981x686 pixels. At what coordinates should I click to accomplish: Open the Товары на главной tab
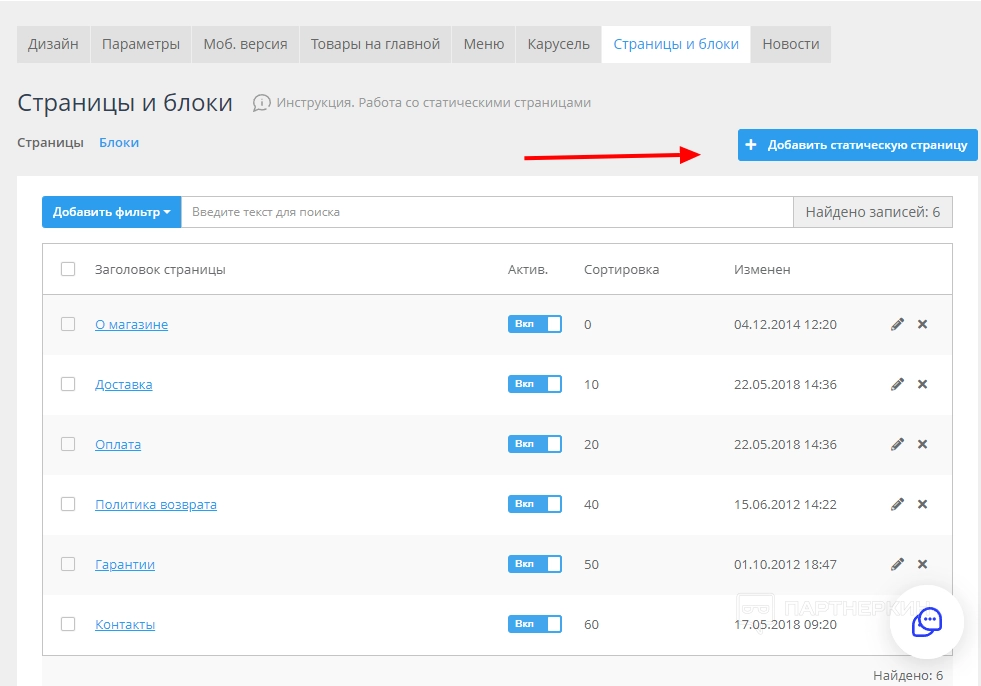[375, 44]
